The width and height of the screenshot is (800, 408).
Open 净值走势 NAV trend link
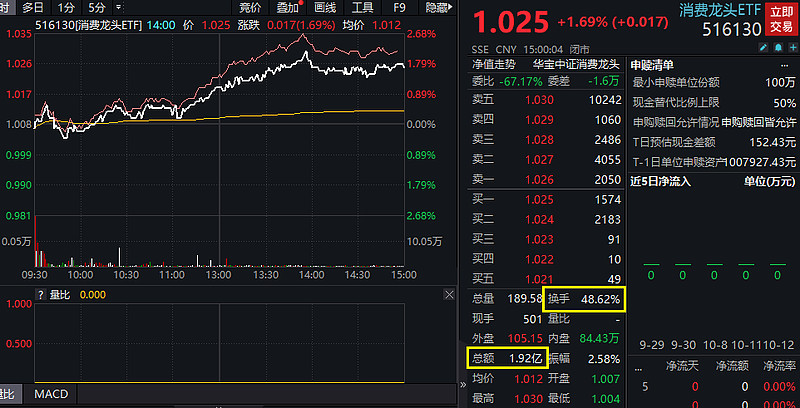tap(493, 65)
